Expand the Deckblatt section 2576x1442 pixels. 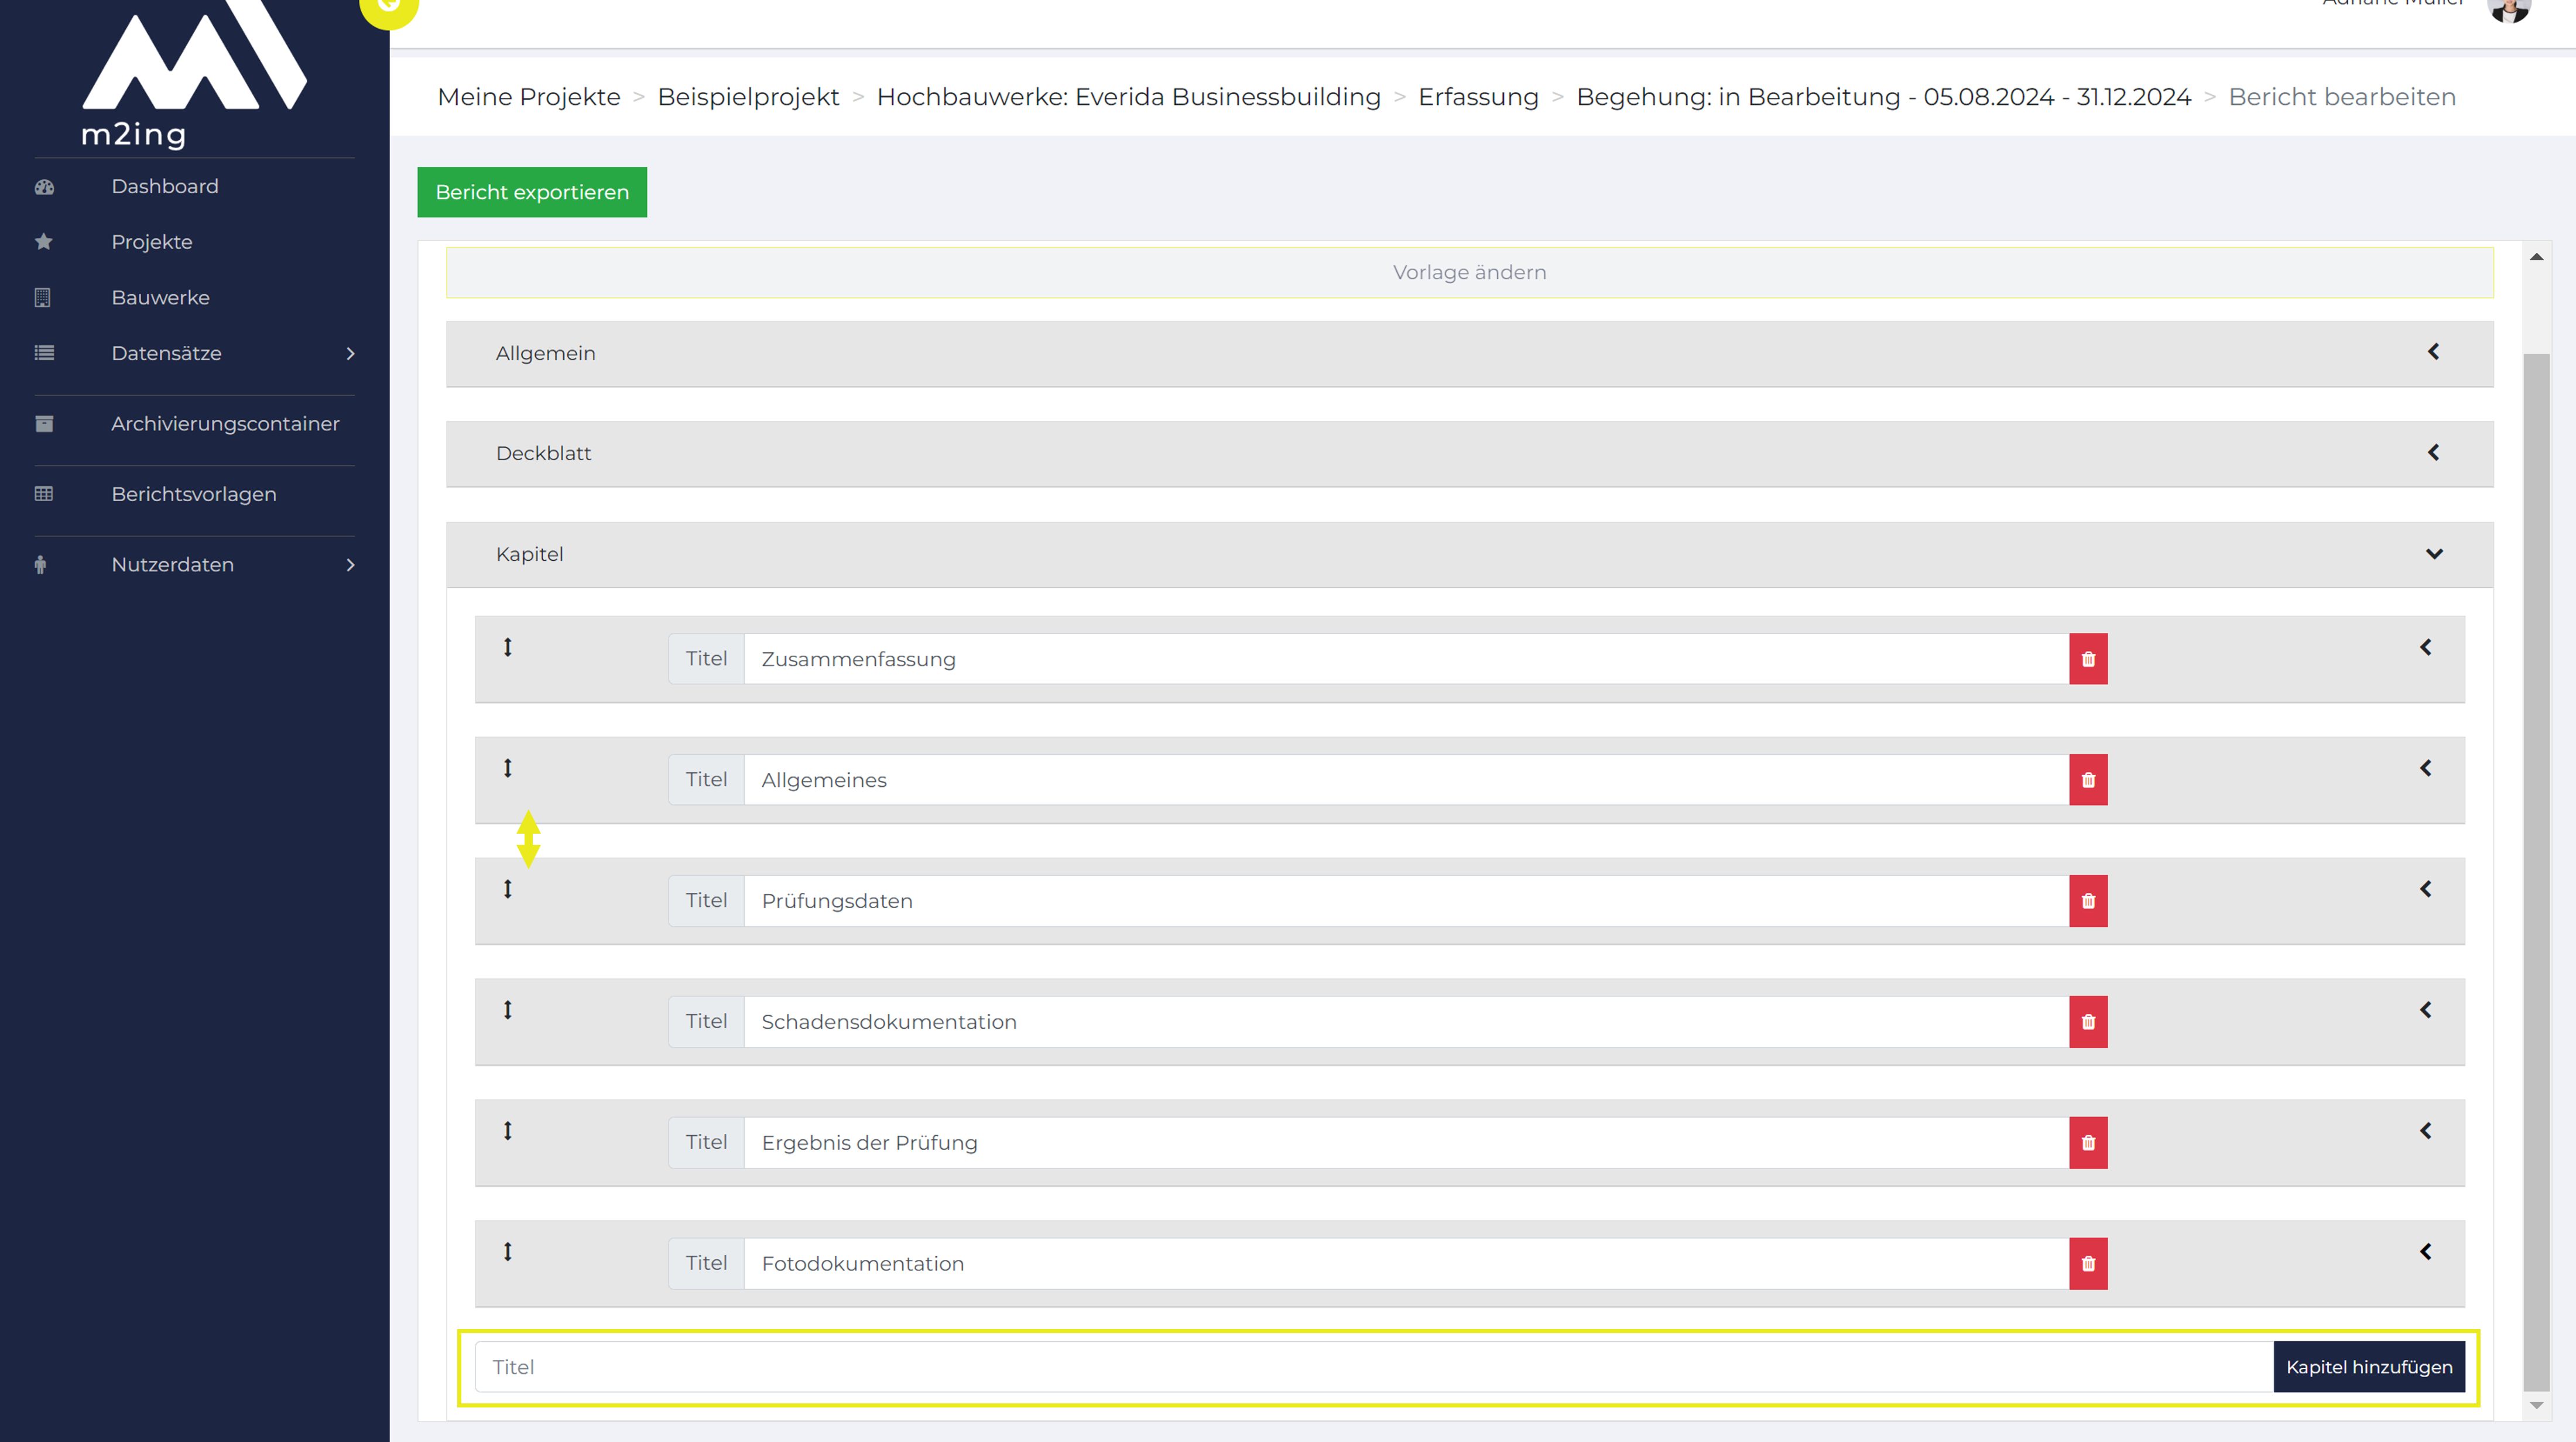pyautogui.click(x=2433, y=453)
